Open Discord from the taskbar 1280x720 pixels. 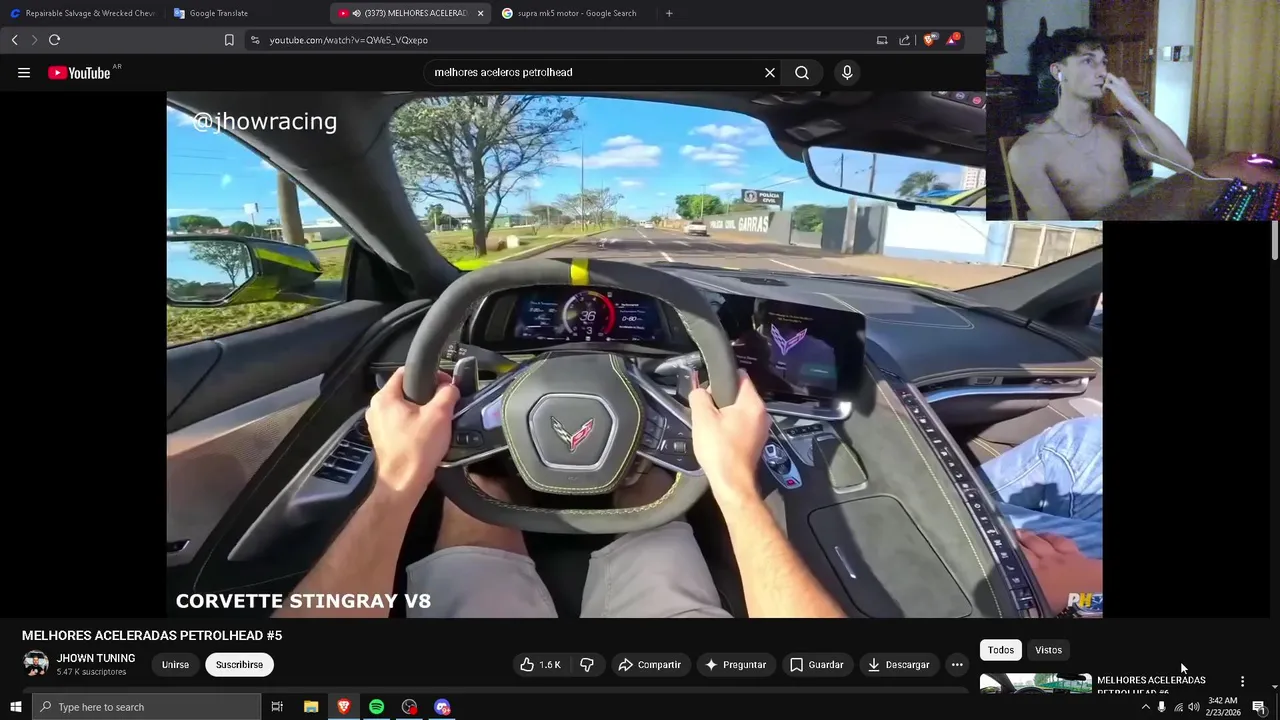[442, 707]
